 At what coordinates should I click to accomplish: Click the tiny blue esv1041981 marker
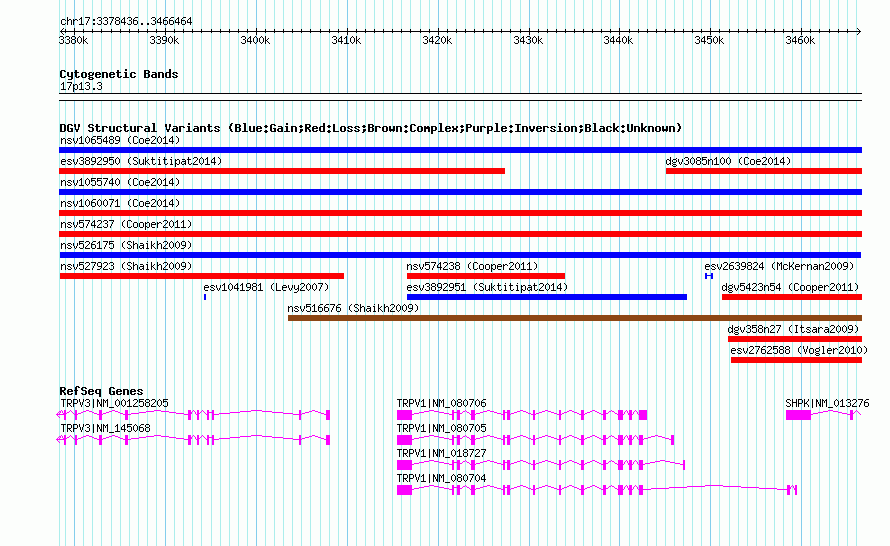[x=205, y=297]
